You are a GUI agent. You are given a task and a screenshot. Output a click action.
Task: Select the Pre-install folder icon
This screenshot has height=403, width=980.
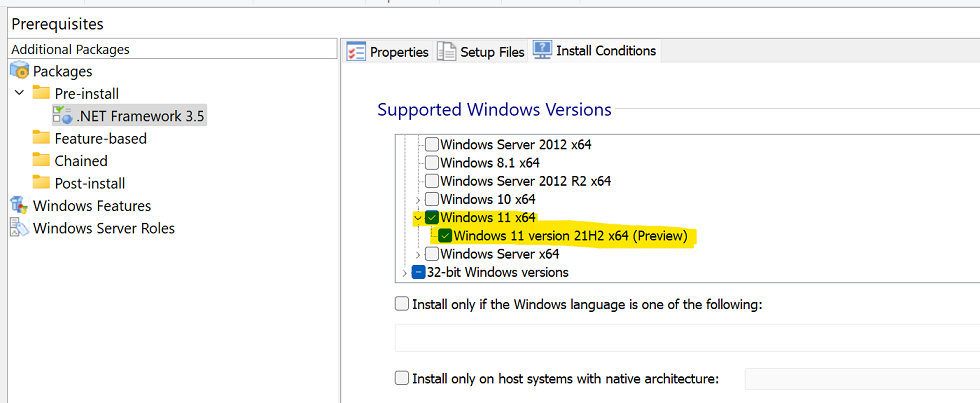pos(41,93)
